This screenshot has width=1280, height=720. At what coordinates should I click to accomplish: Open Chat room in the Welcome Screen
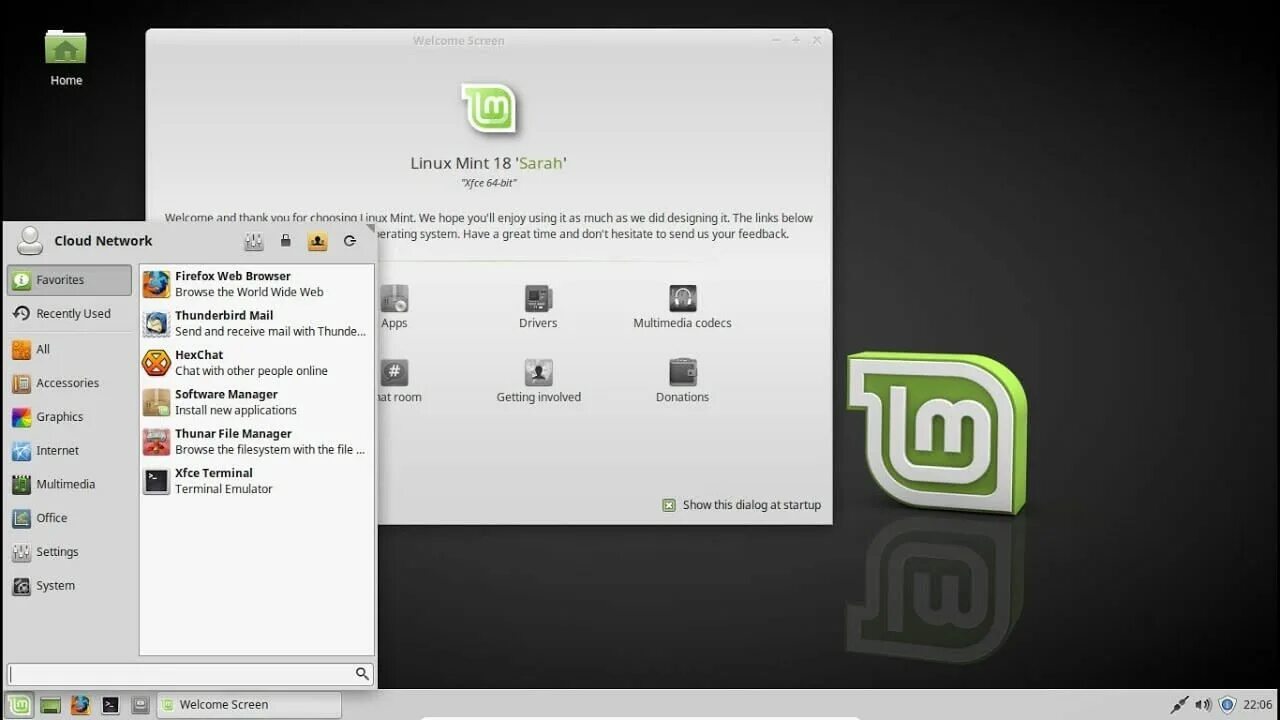(x=397, y=381)
